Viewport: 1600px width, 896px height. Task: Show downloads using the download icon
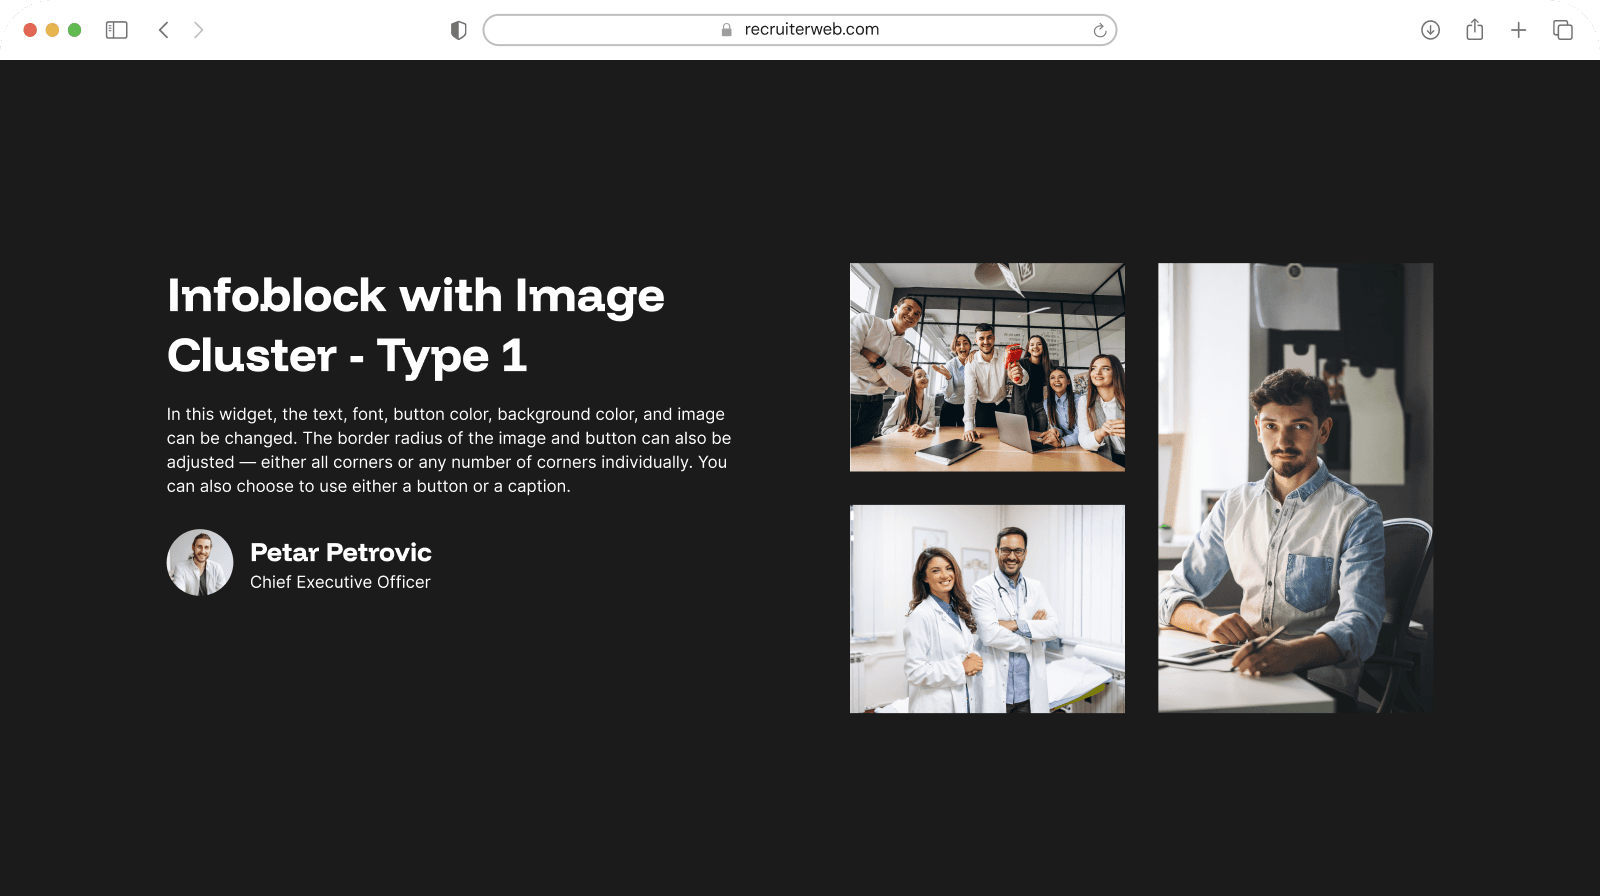point(1430,30)
